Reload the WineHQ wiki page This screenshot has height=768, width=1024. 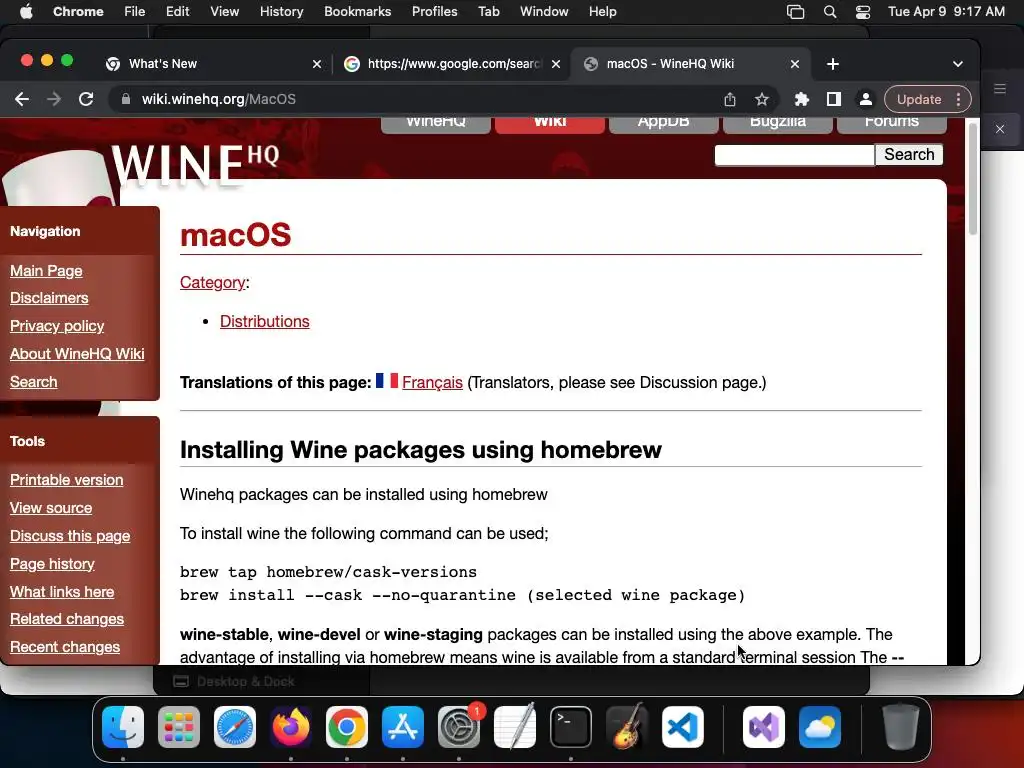pos(86,99)
